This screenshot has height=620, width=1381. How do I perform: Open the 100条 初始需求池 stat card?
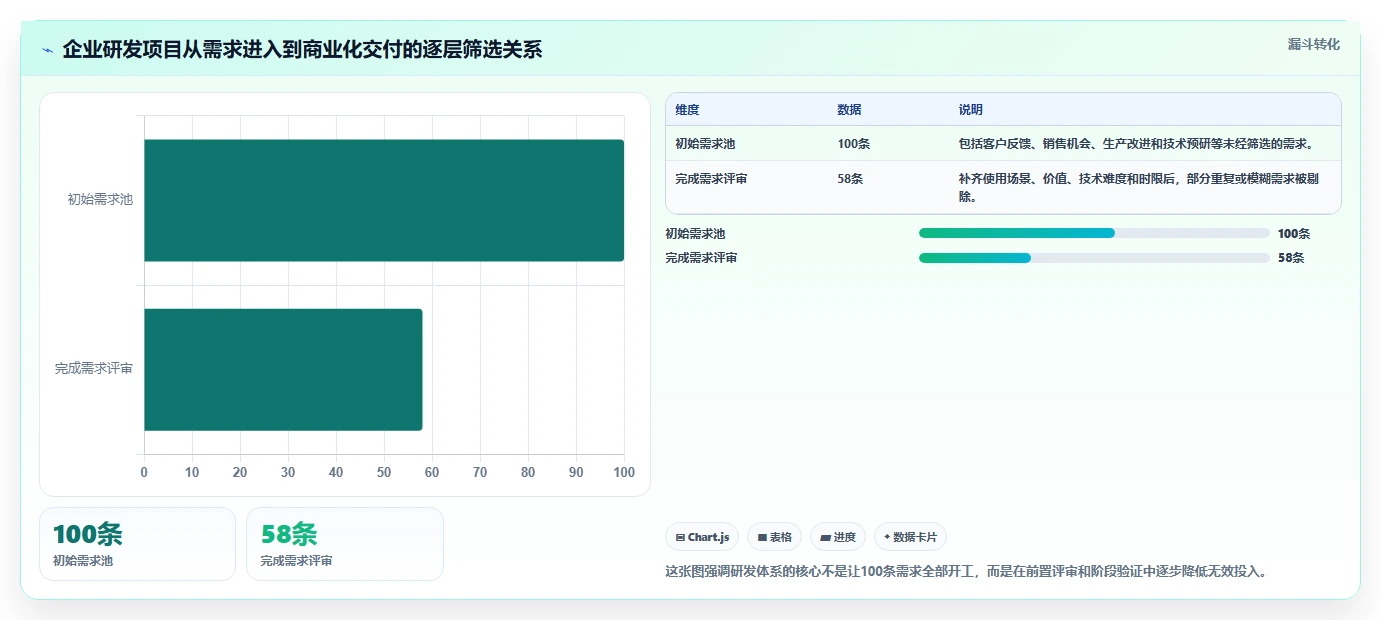(x=137, y=544)
